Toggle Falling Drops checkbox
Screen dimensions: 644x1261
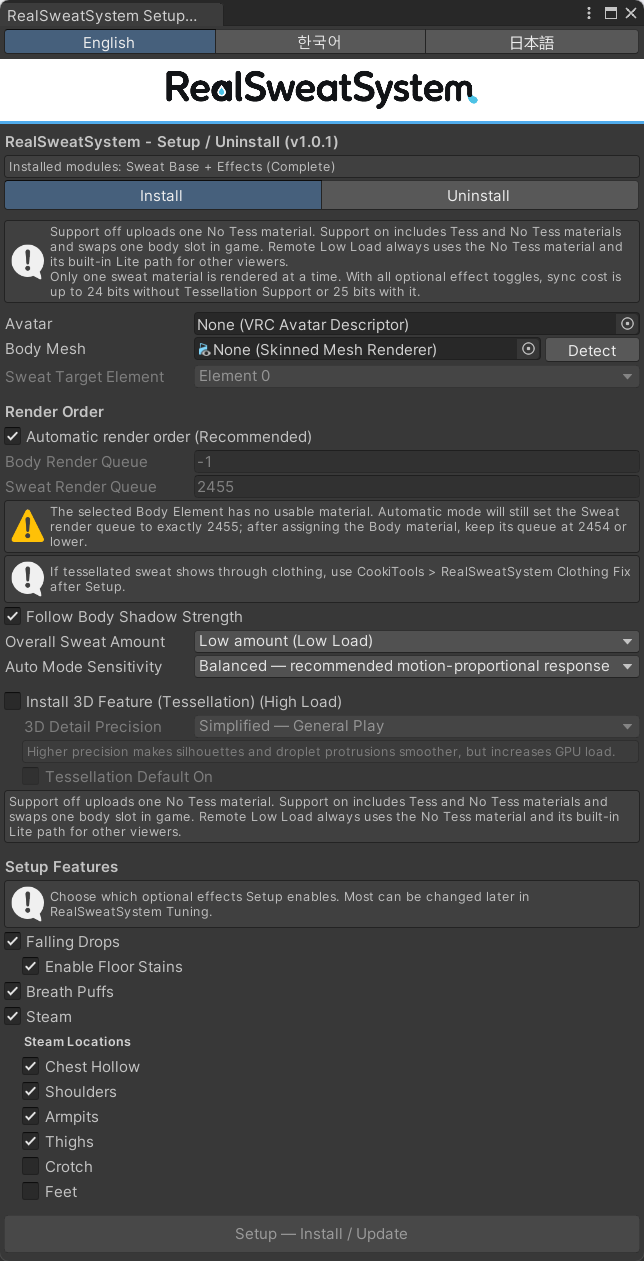(x=13, y=941)
